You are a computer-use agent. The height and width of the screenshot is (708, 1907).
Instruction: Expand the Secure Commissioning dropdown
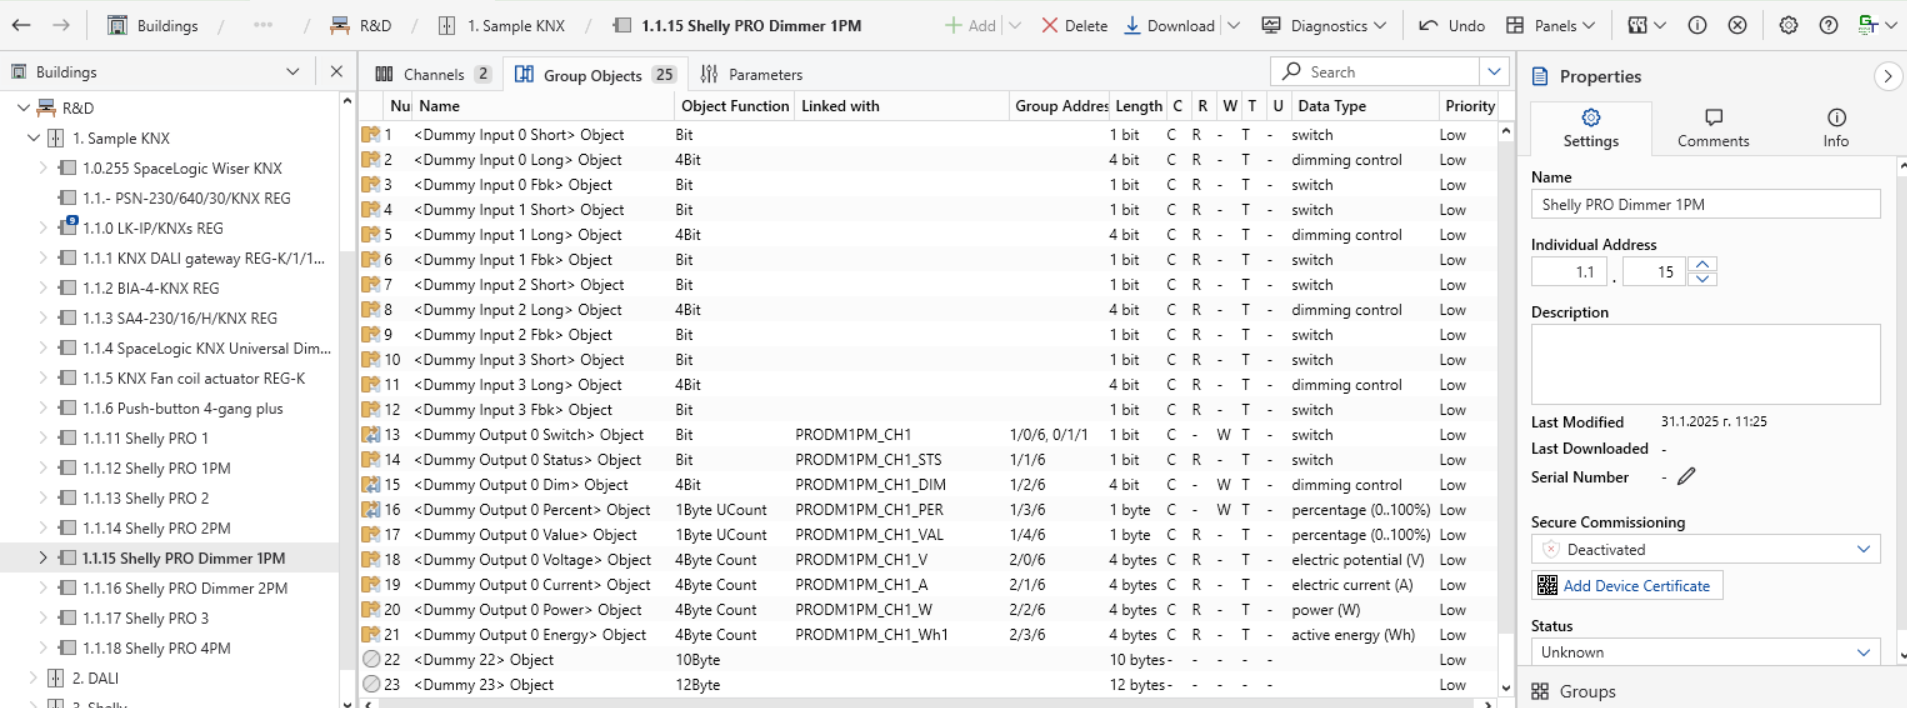coord(1863,549)
